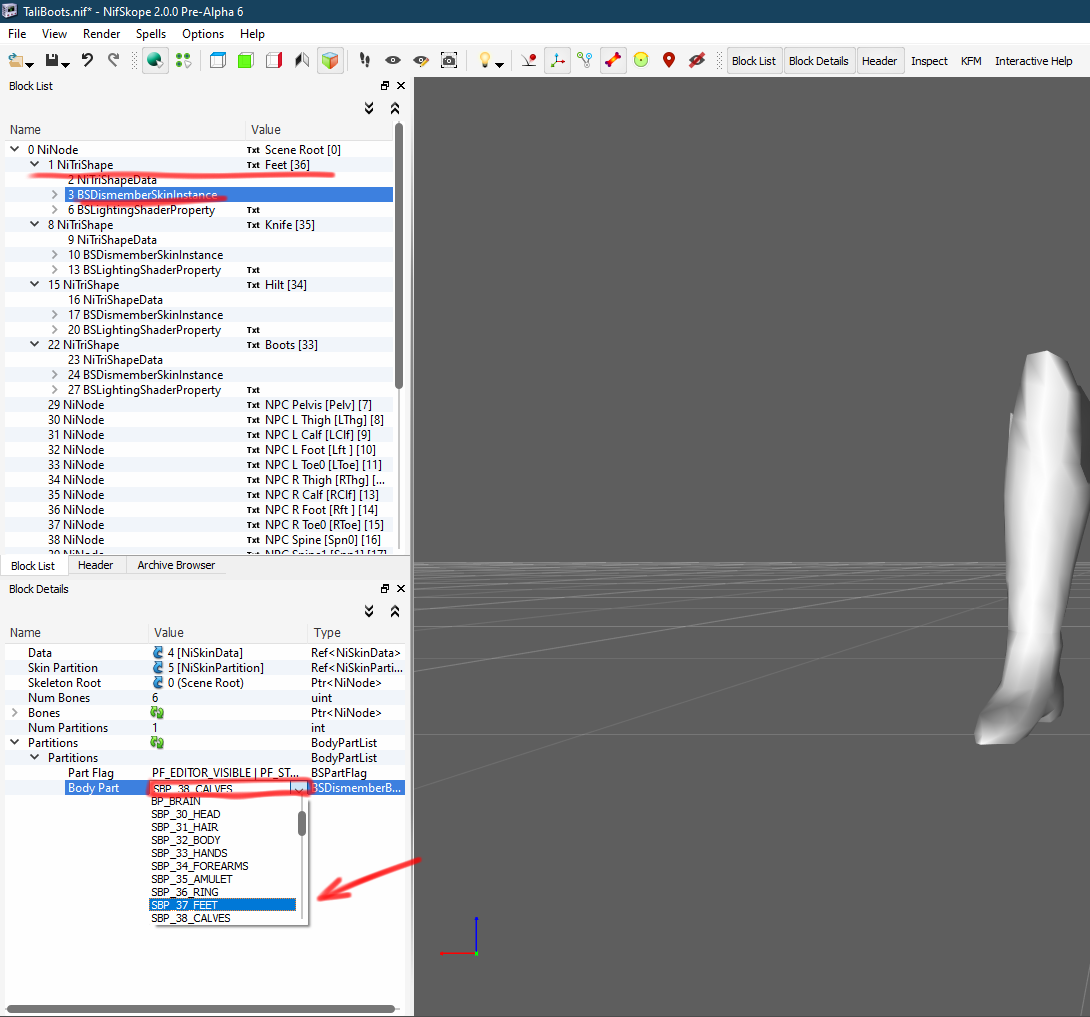1090x1017 pixels.
Task: Click the walk footsteps icon
Action: (x=364, y=60)
